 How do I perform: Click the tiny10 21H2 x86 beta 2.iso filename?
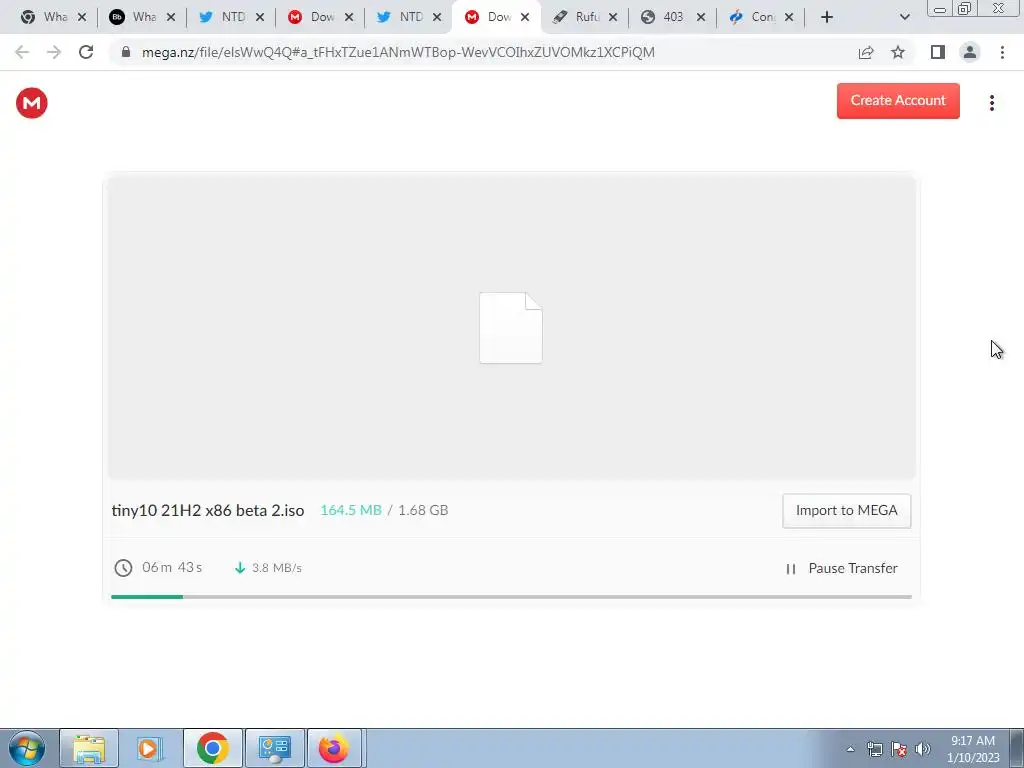[x=208, y=511]
